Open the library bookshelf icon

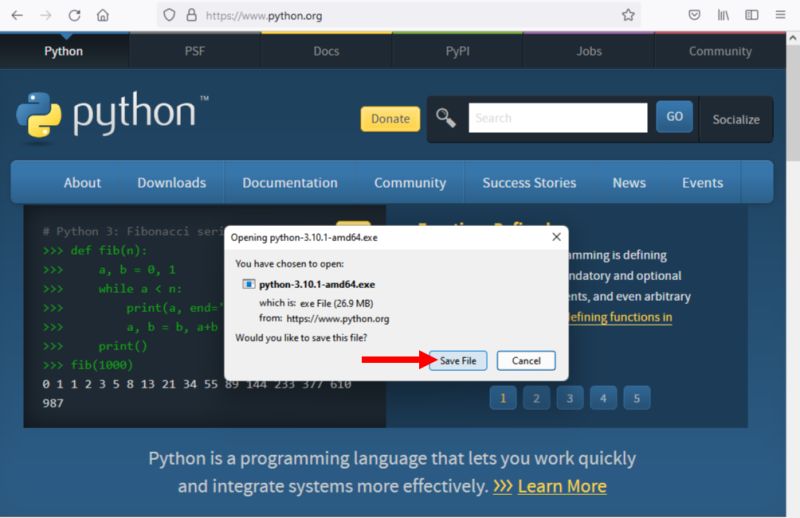pos(723,15)
